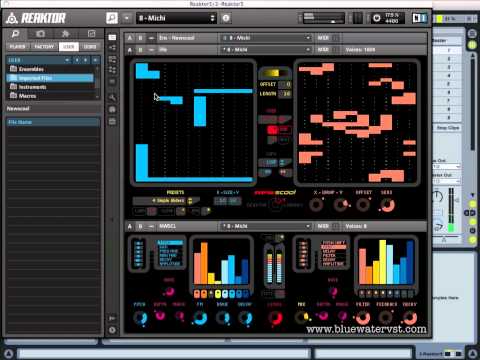Viewport: 480px width, 360px height.
Task: Select the Factory browser tab
Action: tap(44, 47)
